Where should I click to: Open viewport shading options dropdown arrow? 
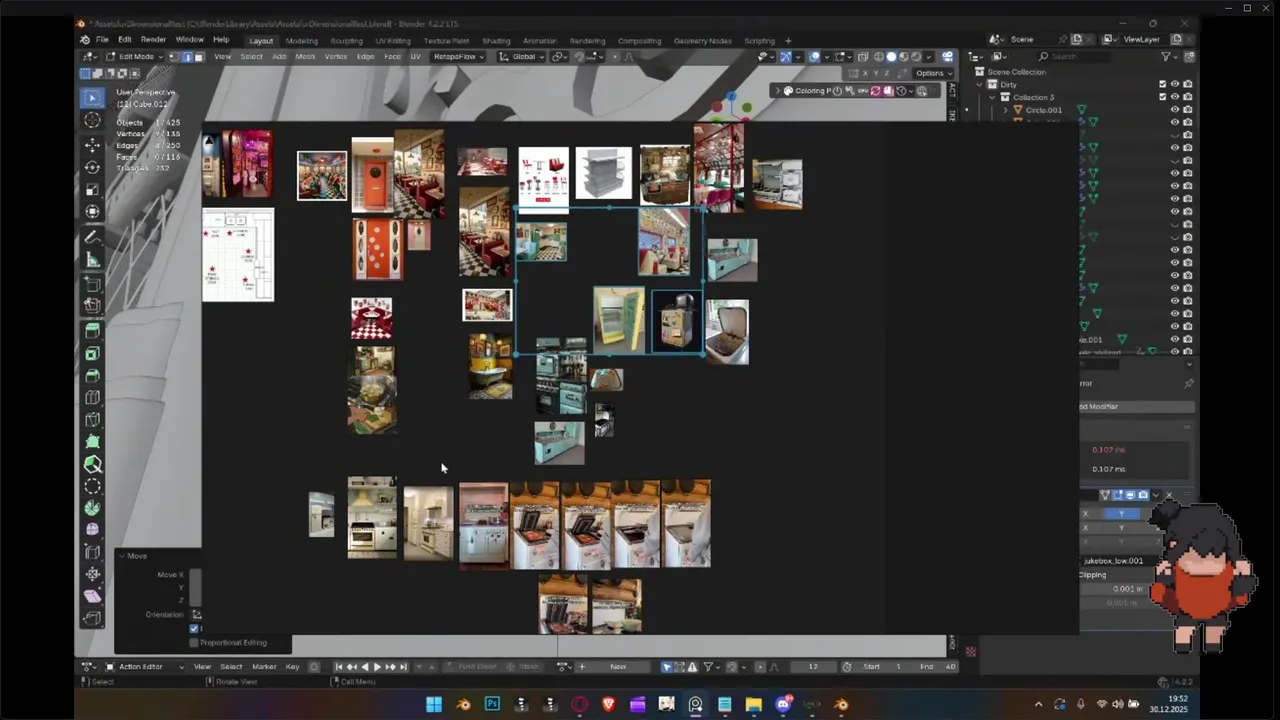coord(928,57)
